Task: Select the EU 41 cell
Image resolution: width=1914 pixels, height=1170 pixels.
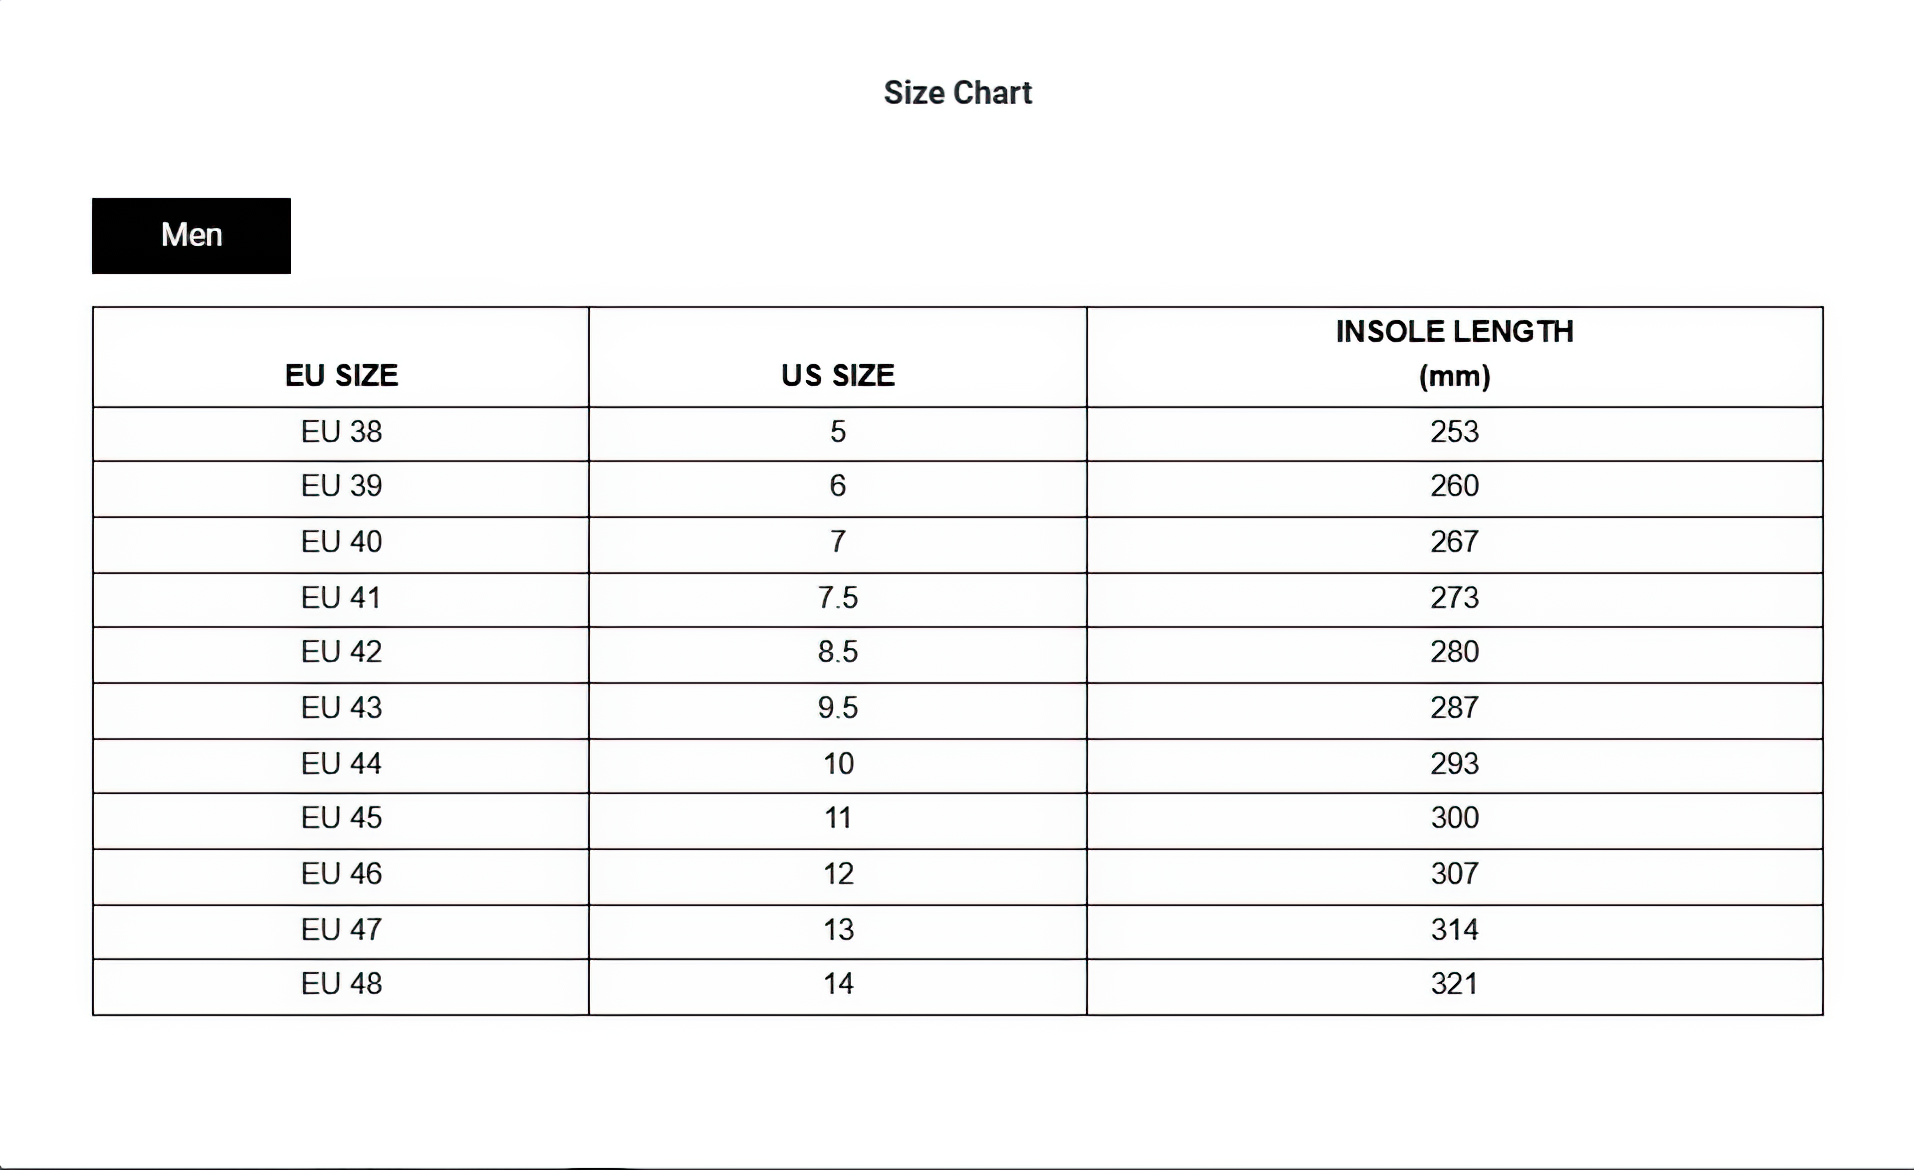Action: (341, 598)
